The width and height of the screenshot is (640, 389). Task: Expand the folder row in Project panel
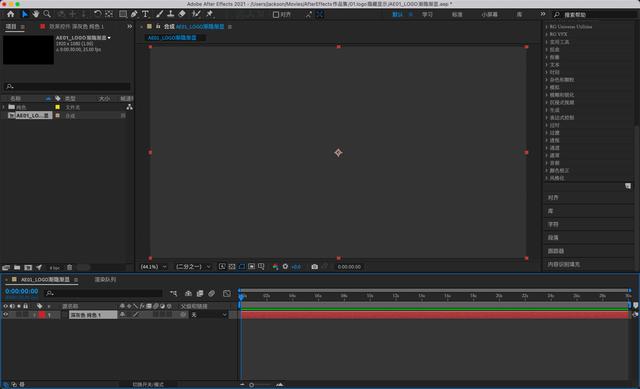tap(4, 107)
